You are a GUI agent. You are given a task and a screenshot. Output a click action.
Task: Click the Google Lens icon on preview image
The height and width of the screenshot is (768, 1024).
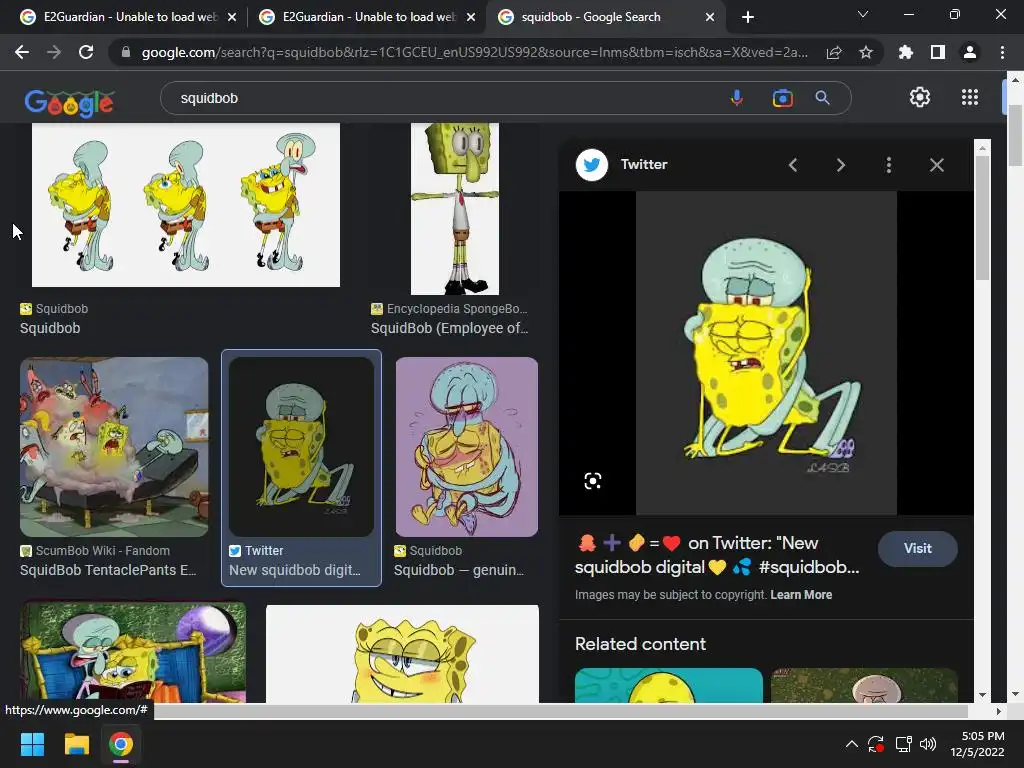click(x=592, y=481)
